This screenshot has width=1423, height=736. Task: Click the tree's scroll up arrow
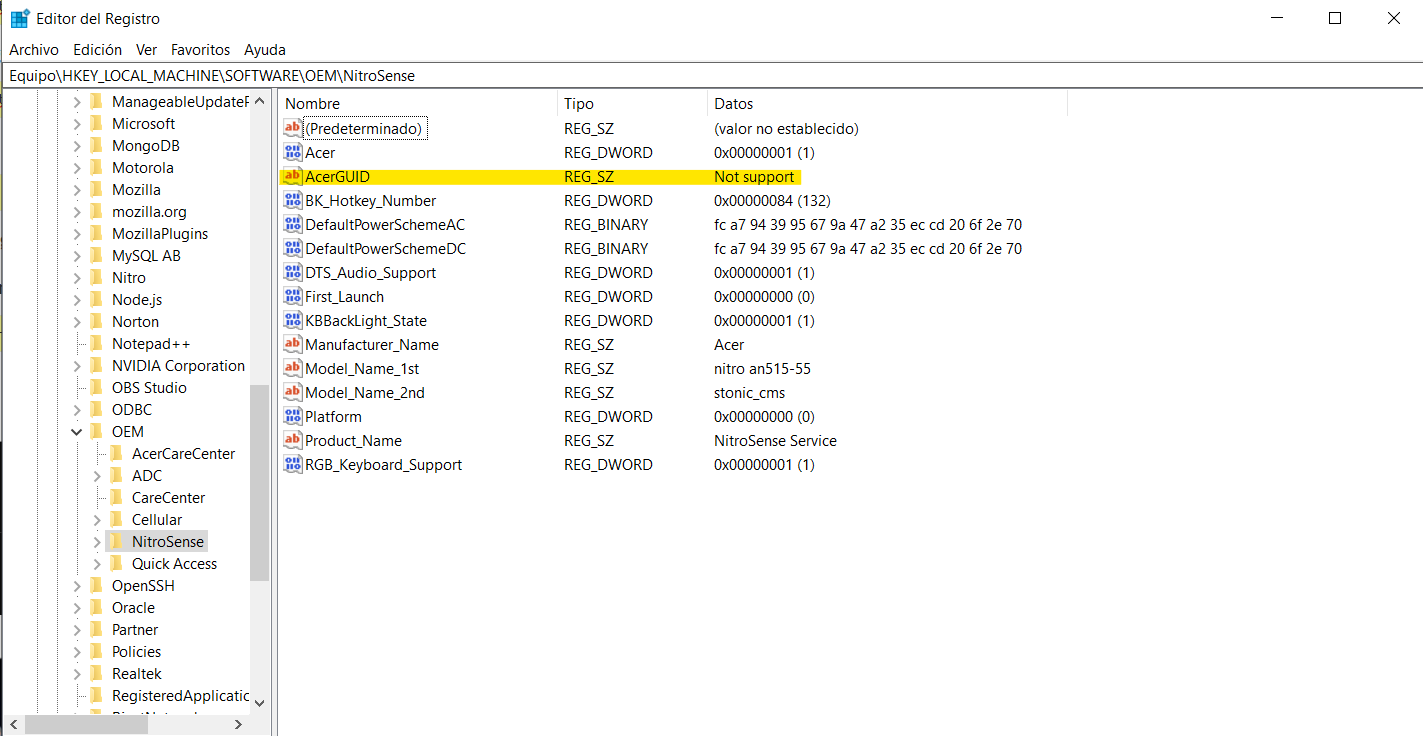pyautogui.click(x=260, y=101)
